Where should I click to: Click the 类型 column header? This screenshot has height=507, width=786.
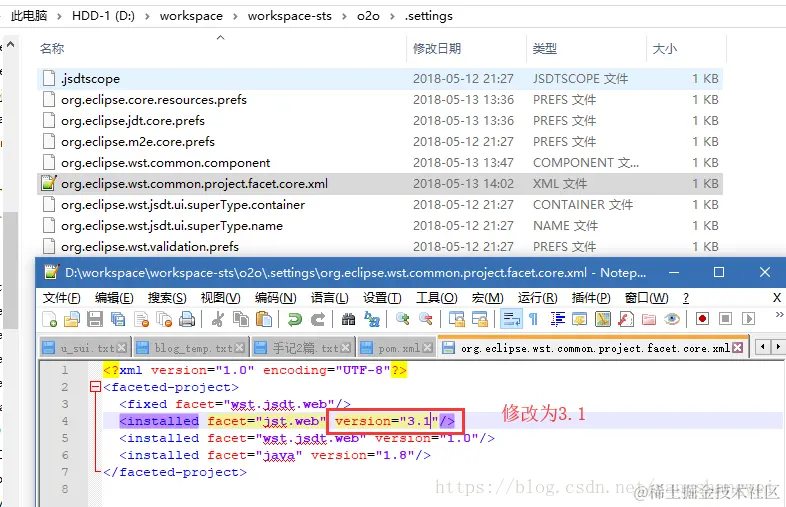544,49
